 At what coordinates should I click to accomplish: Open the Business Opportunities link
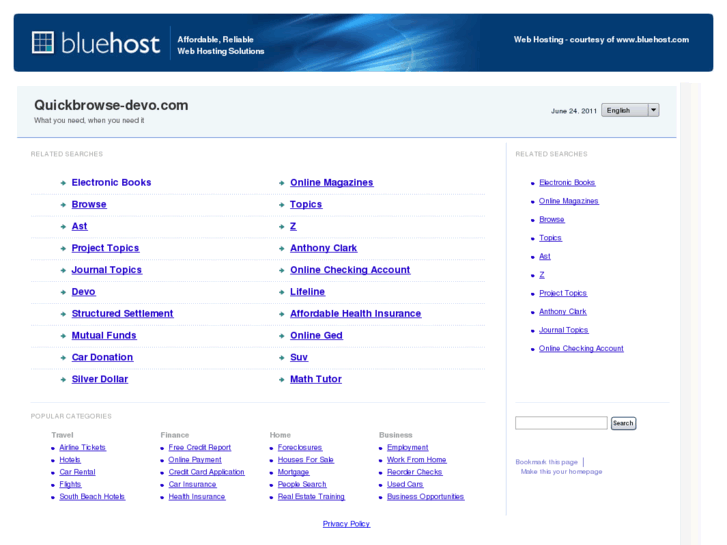(x=426, y=497)
